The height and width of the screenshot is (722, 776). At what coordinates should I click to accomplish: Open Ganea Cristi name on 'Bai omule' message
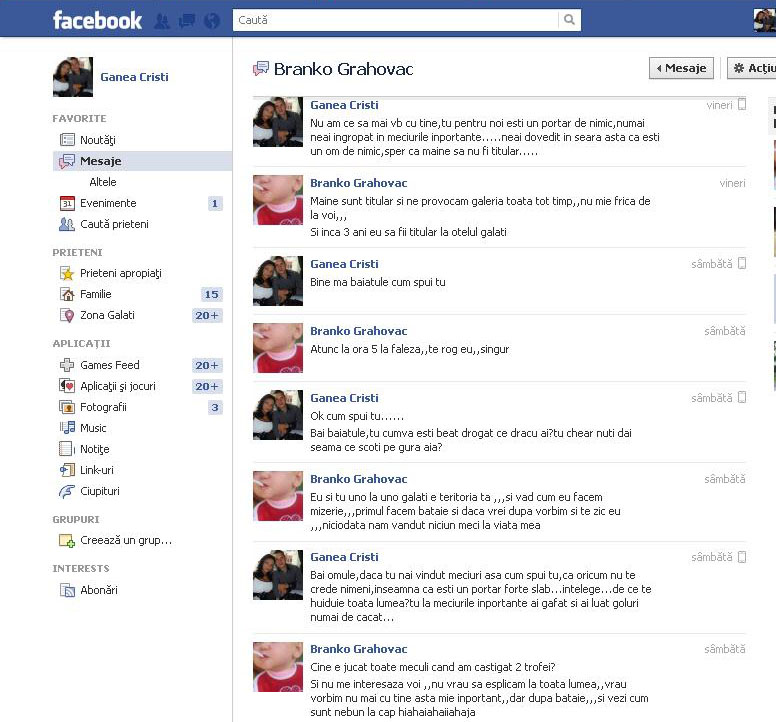[344, 557]
